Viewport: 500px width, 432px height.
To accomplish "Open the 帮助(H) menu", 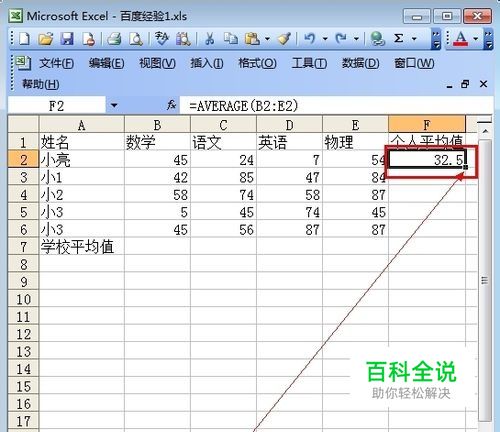I will pyautogui.click(x=41, y=84).
